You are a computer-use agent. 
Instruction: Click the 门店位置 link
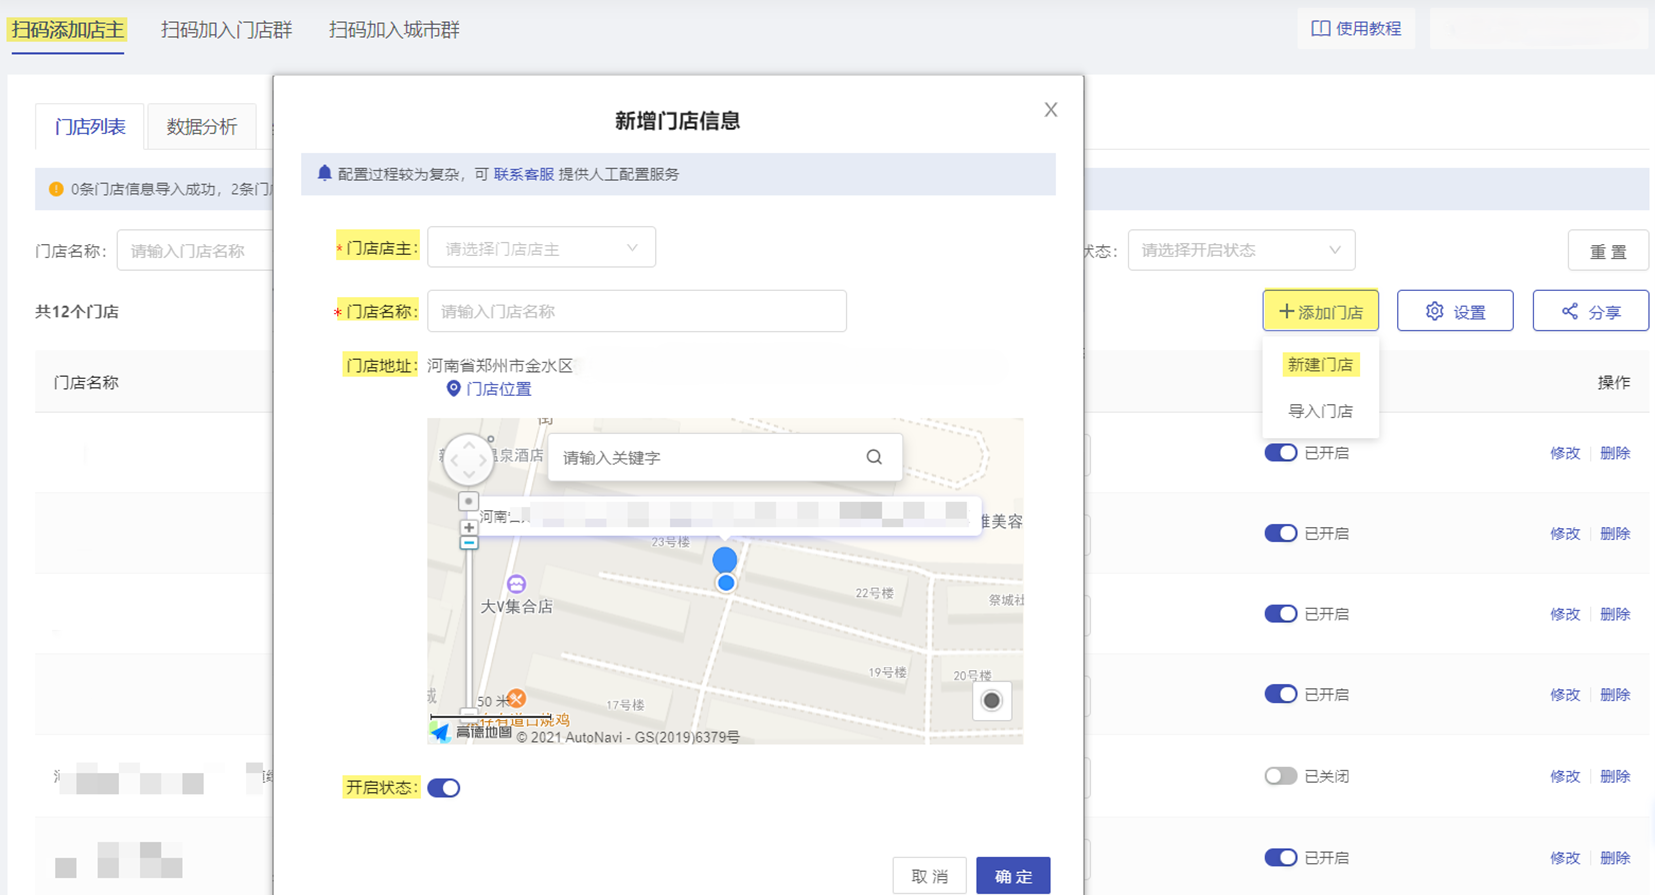[499, 389]
